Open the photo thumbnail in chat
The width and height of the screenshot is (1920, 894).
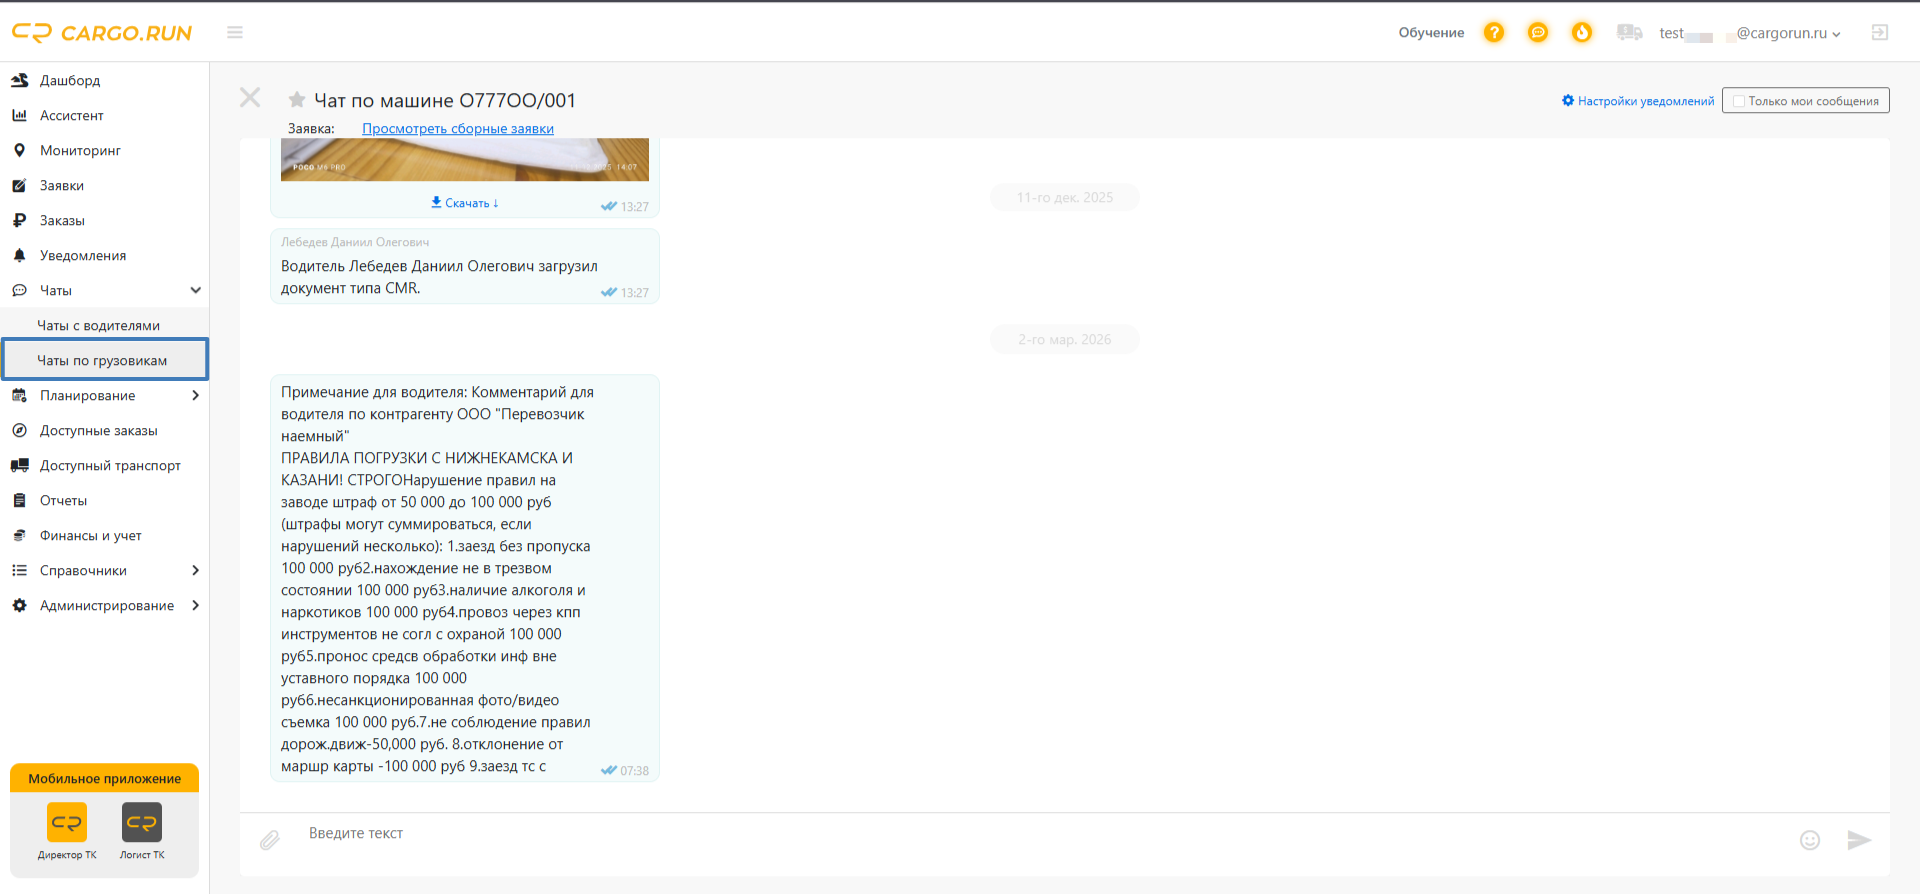(465, 160)
